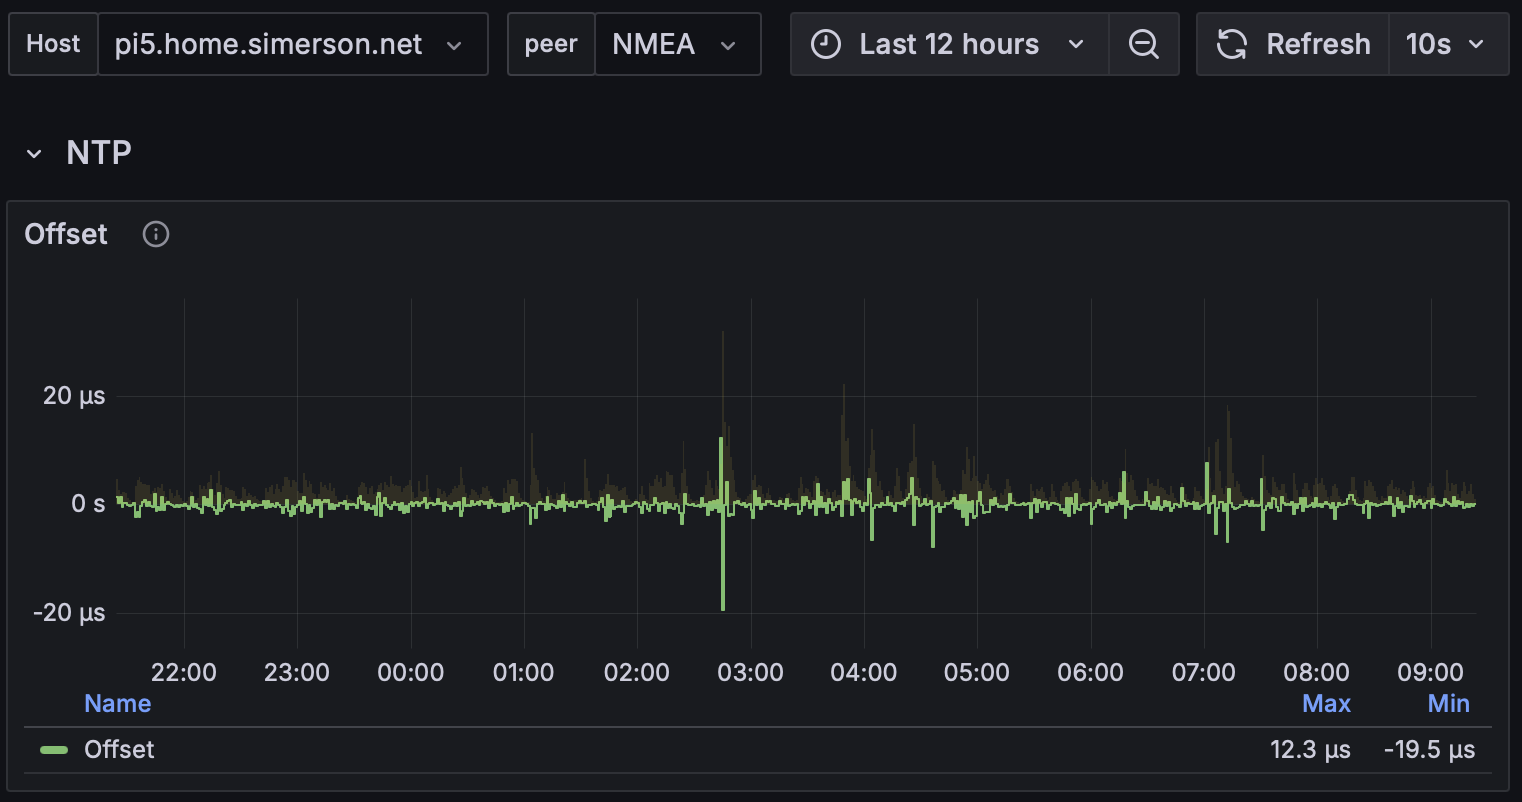Click the Offset panel title

(x=66, y=234)
